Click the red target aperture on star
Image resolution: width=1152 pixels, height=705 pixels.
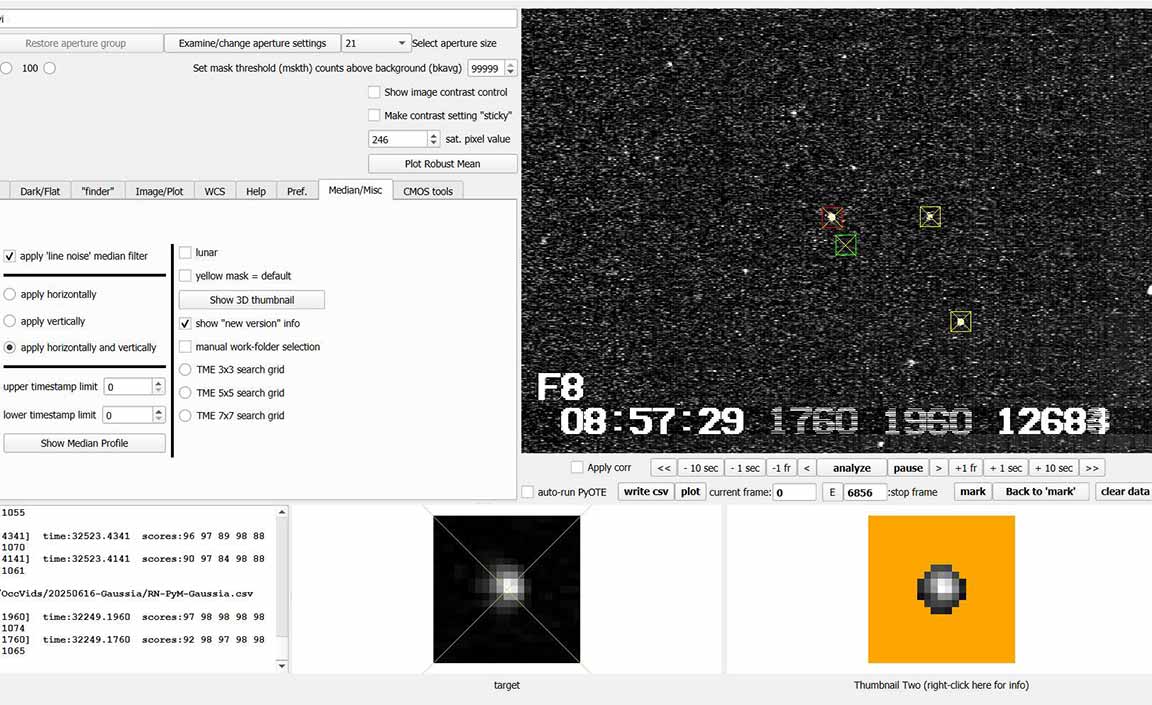831,217
